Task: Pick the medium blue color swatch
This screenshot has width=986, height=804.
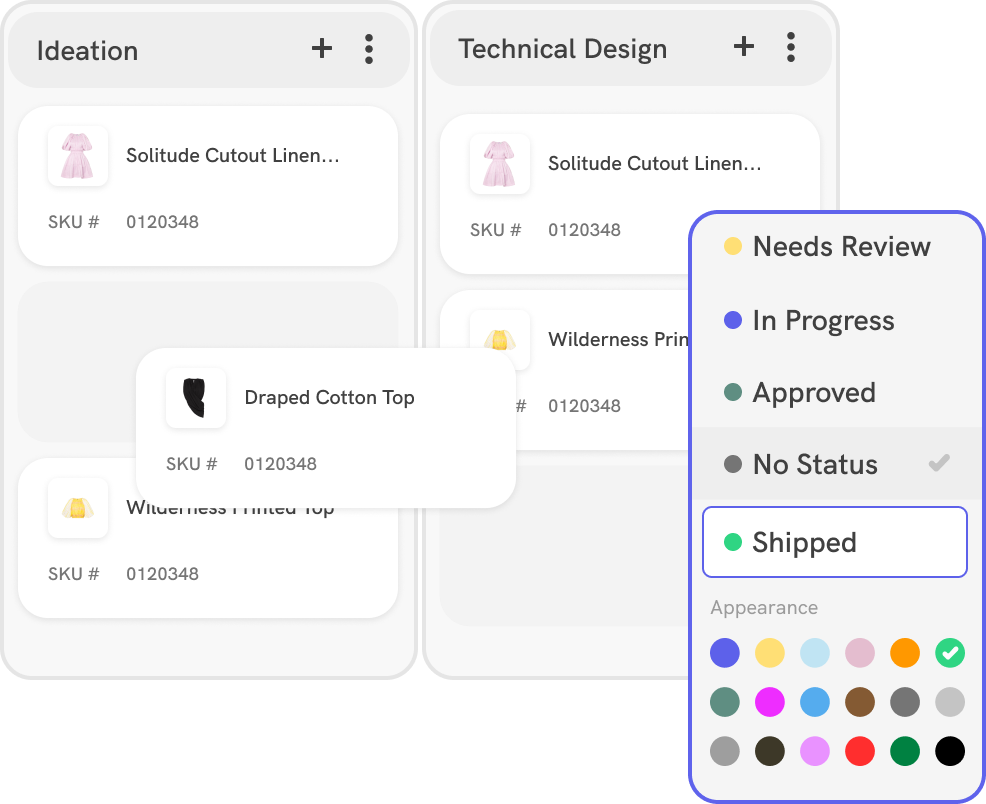Action: coord(814,702)
